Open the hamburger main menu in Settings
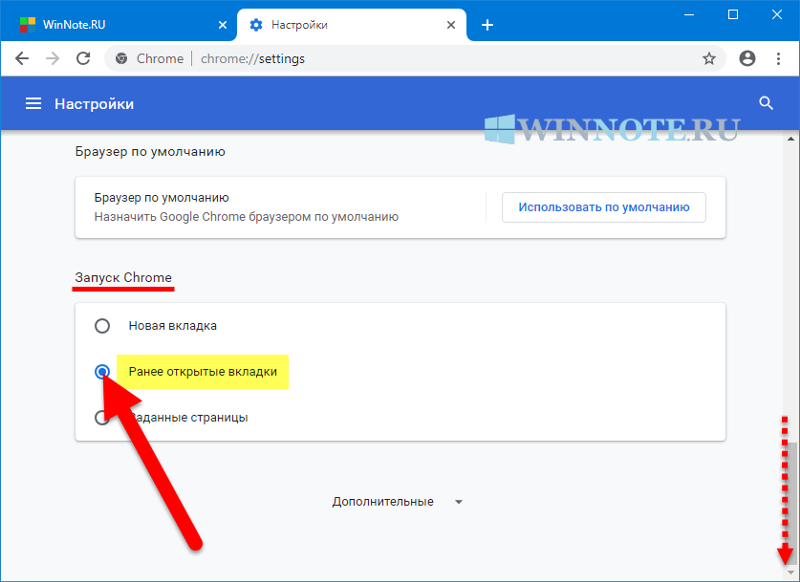The width and height of the screenshot is (800, 582). 34,104
